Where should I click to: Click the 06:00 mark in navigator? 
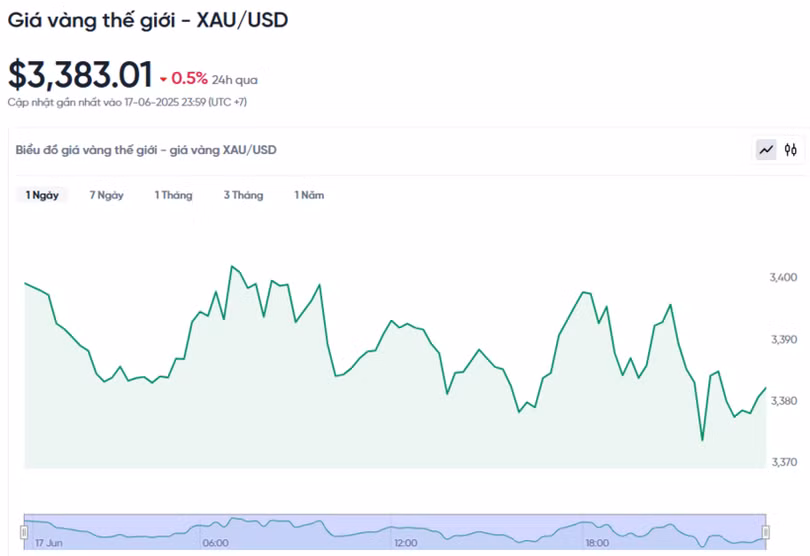[215, 543]
